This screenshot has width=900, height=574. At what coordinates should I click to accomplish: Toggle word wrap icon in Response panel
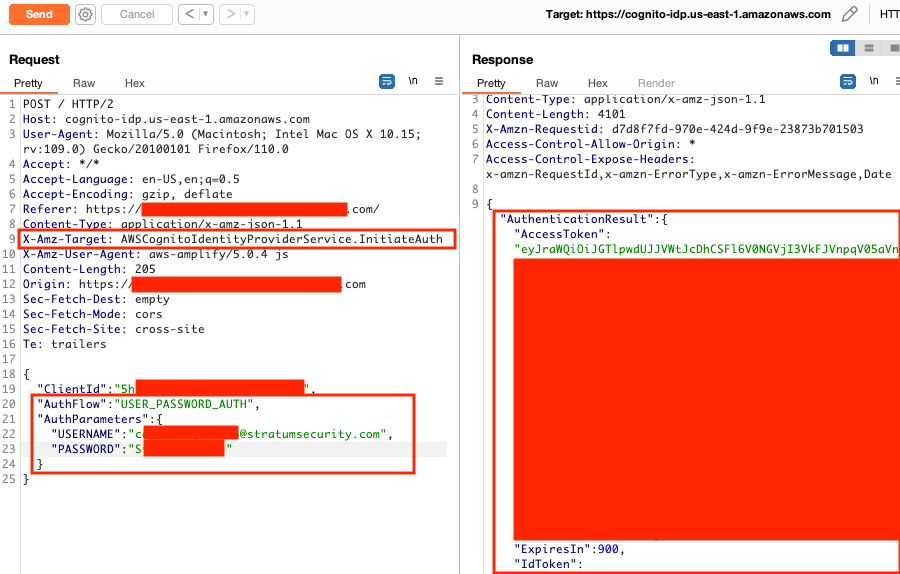(x=848, y=82)
